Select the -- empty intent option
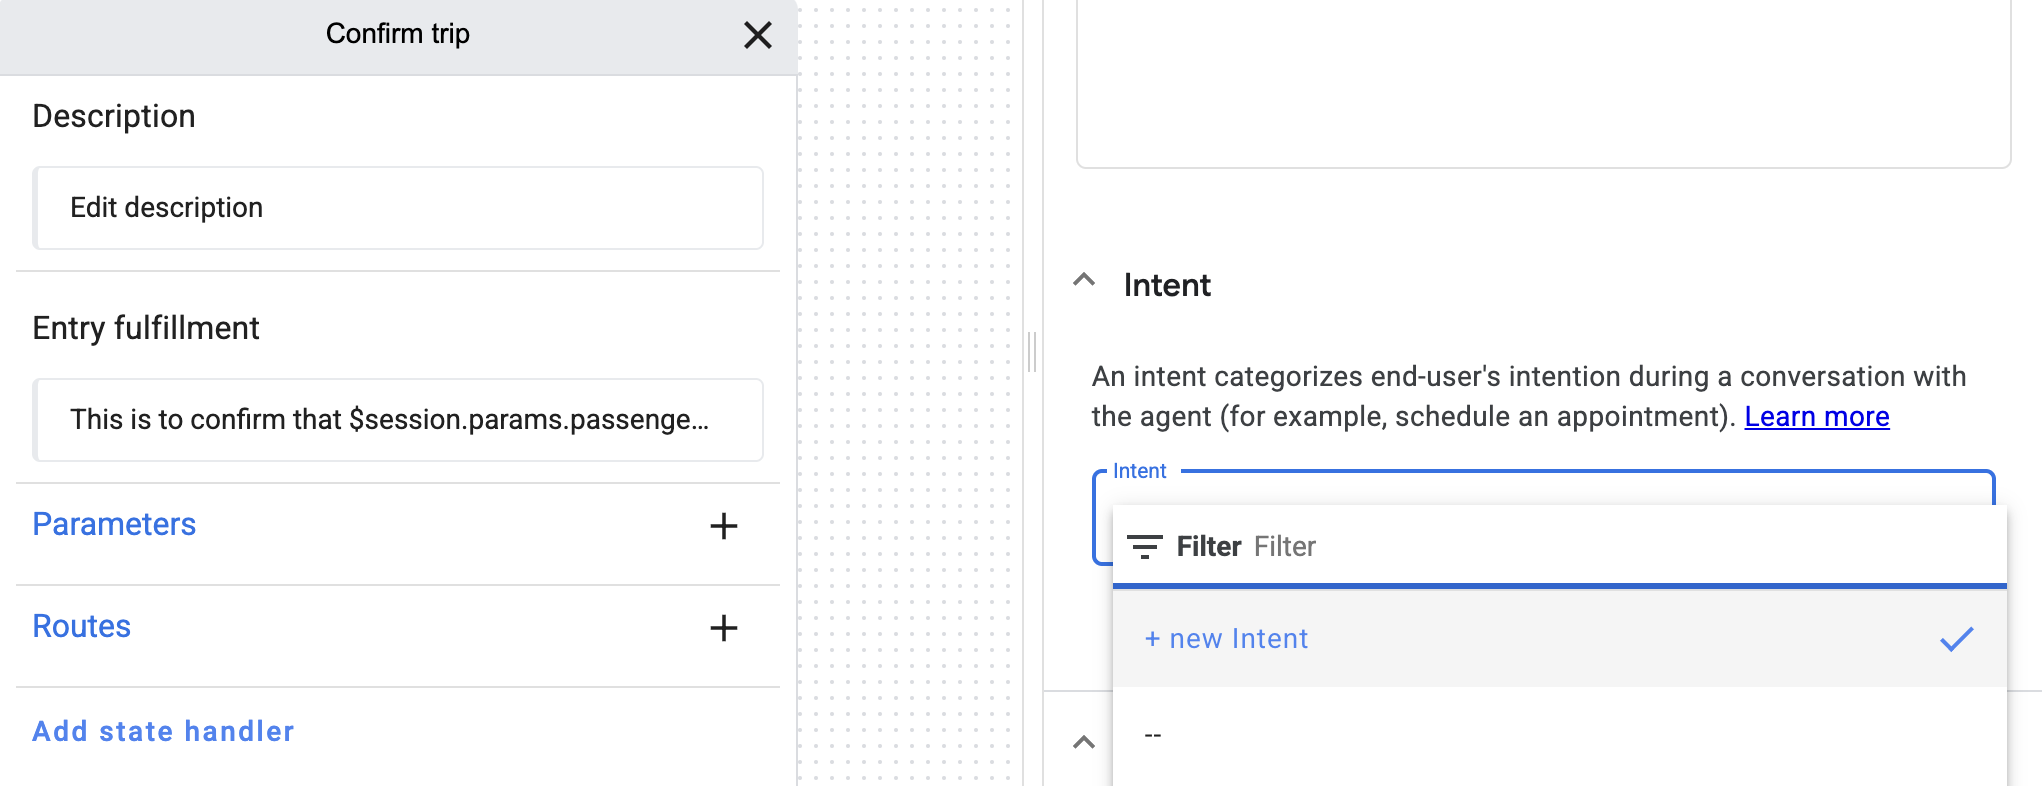 (x=1559, y=736)
